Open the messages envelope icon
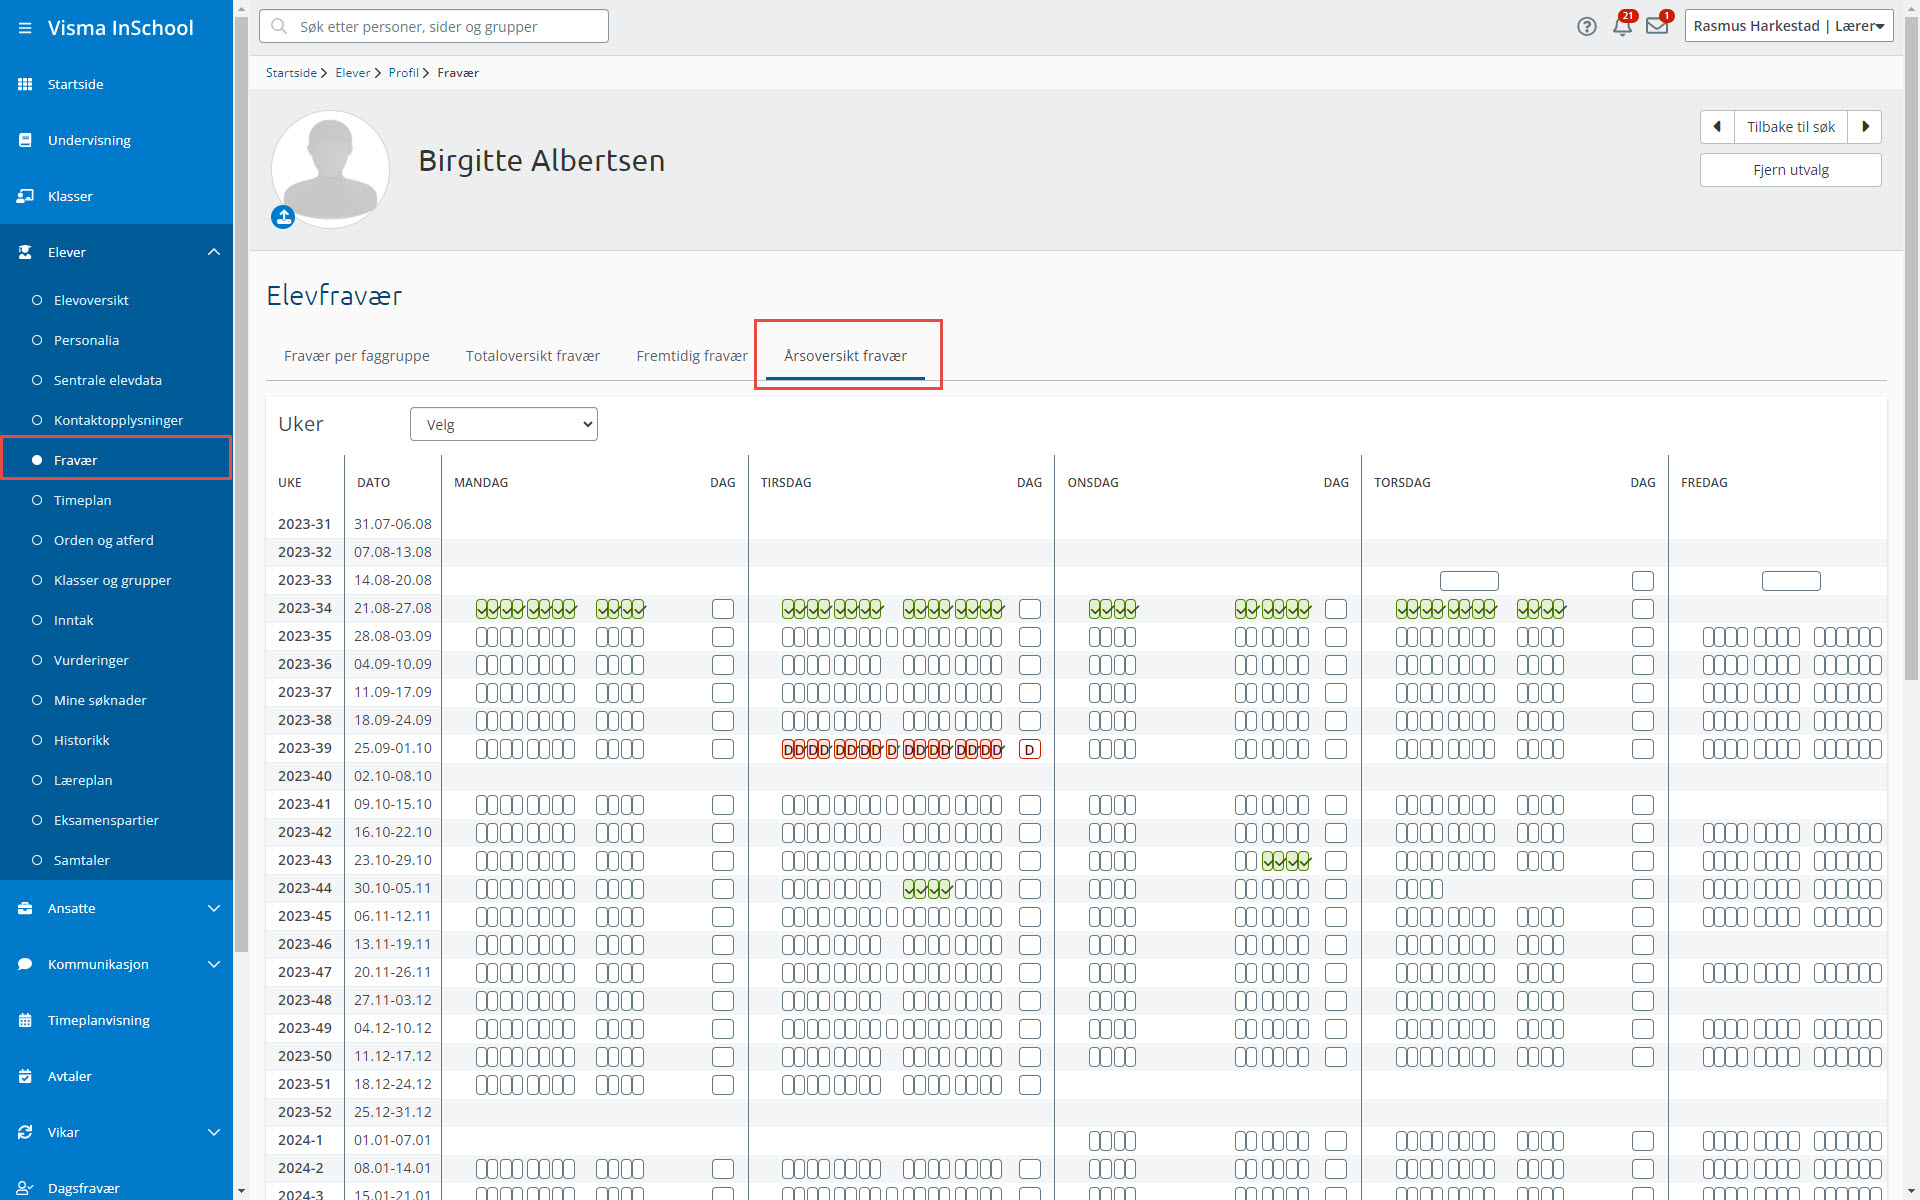 [1657, 26]
